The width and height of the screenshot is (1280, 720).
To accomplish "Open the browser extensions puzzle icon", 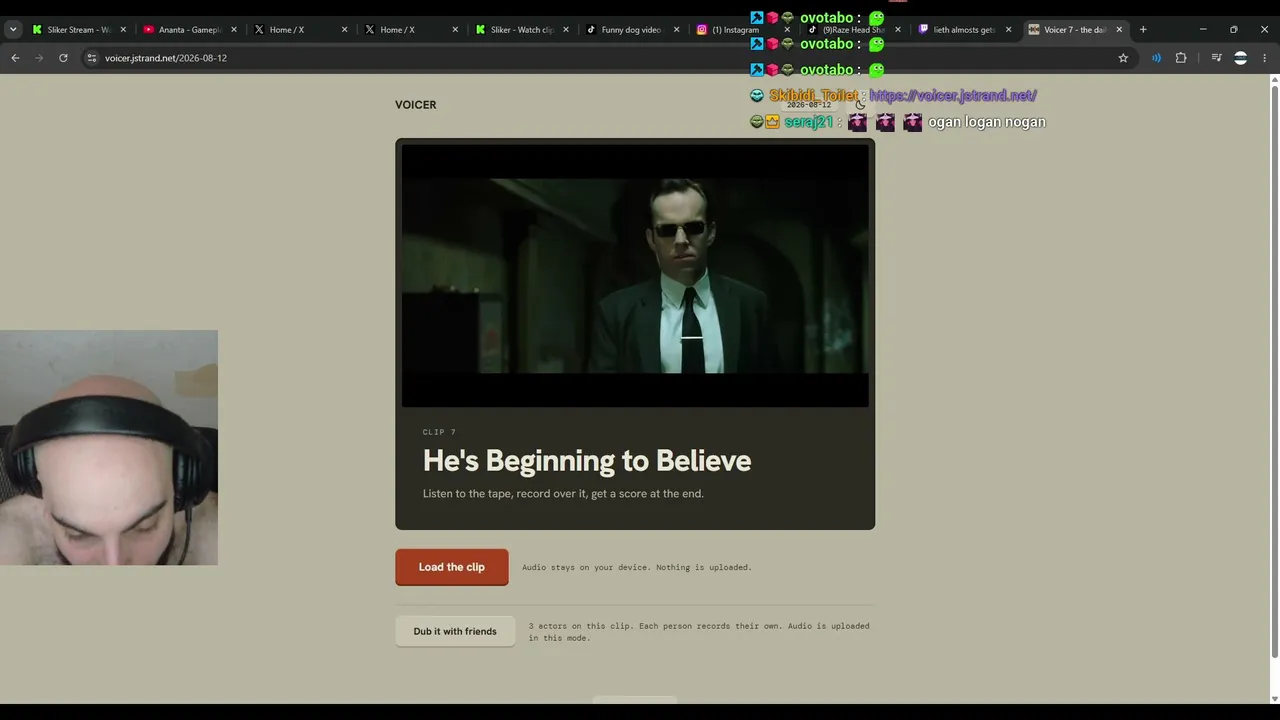I will coord(1181,58).
